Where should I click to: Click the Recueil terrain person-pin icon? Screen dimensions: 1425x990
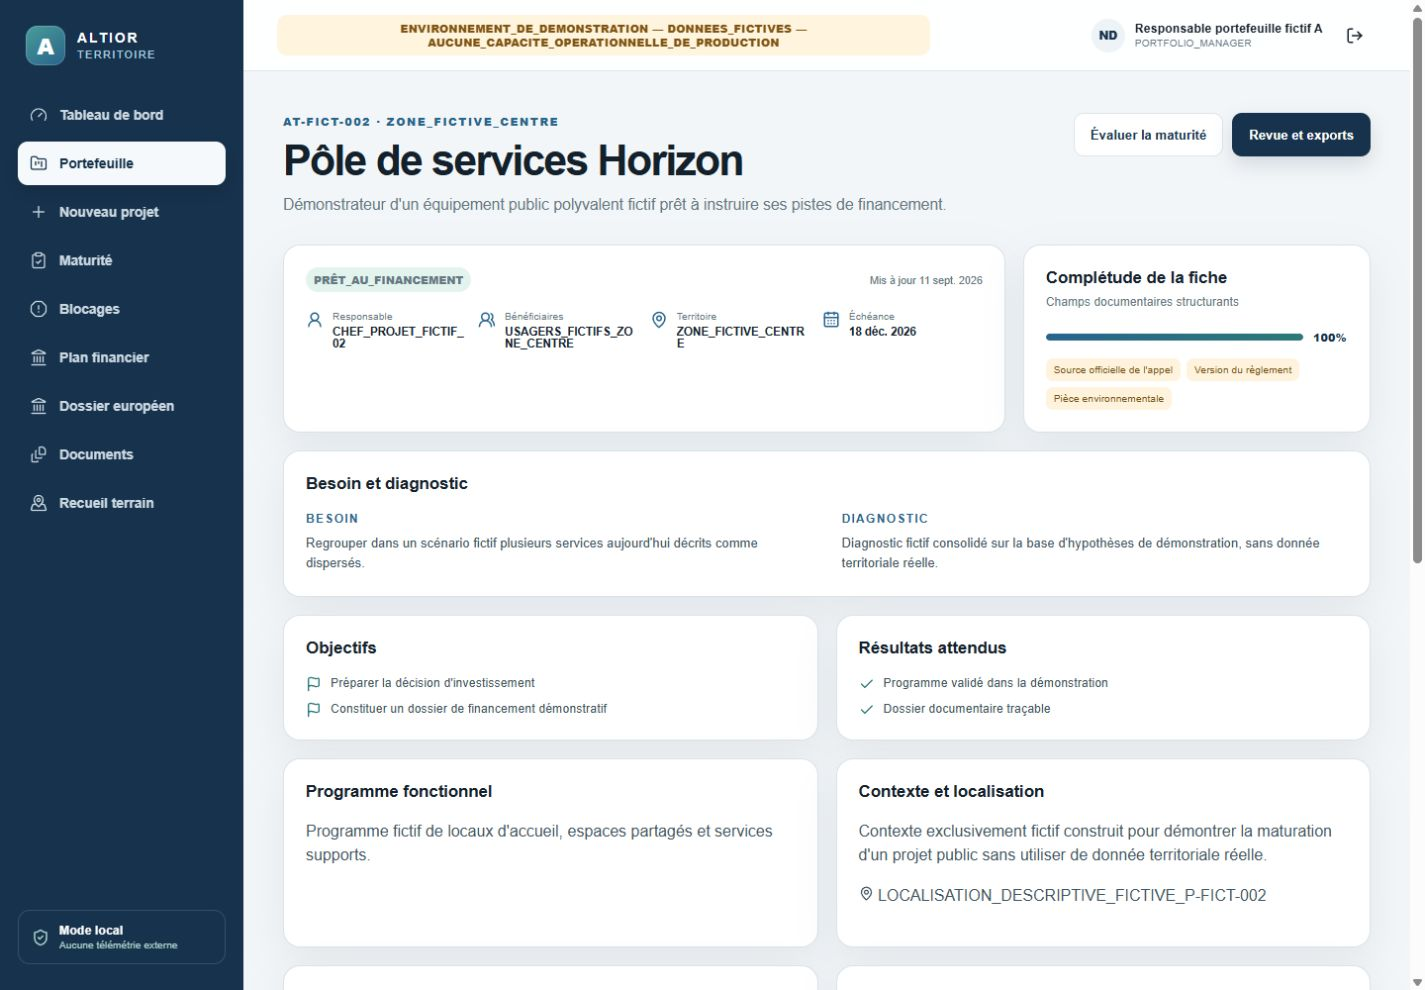coord(39,503)
